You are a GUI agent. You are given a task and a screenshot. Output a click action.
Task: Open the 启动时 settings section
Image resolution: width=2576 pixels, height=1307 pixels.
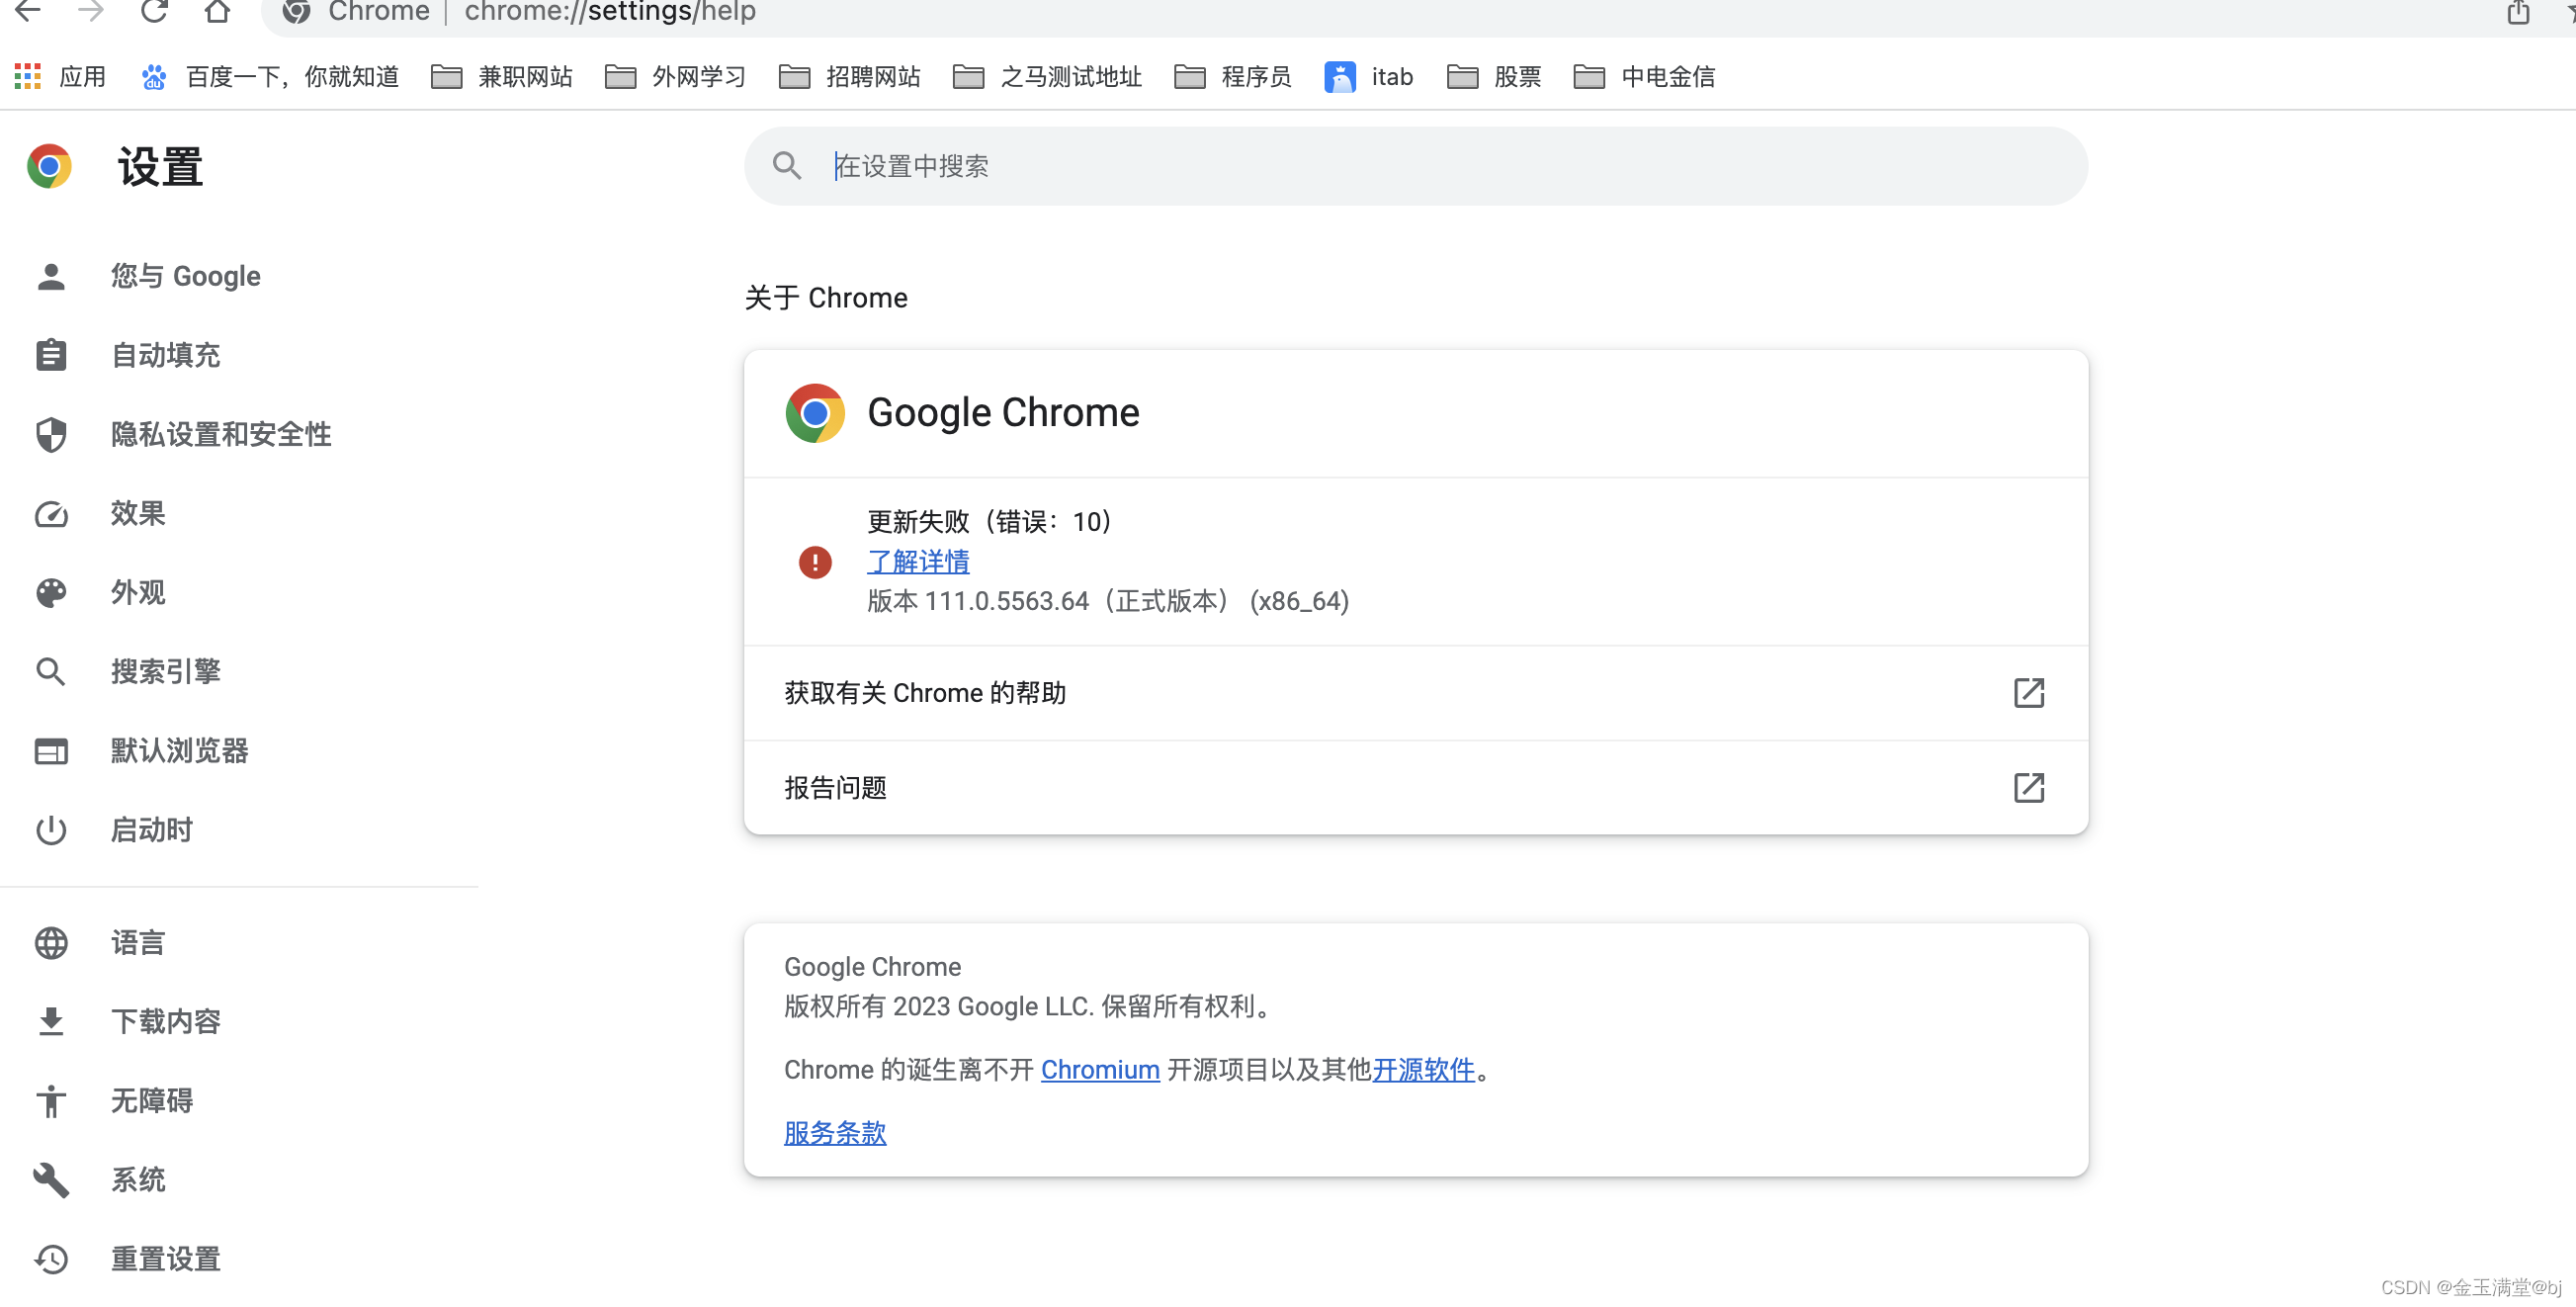152,830
